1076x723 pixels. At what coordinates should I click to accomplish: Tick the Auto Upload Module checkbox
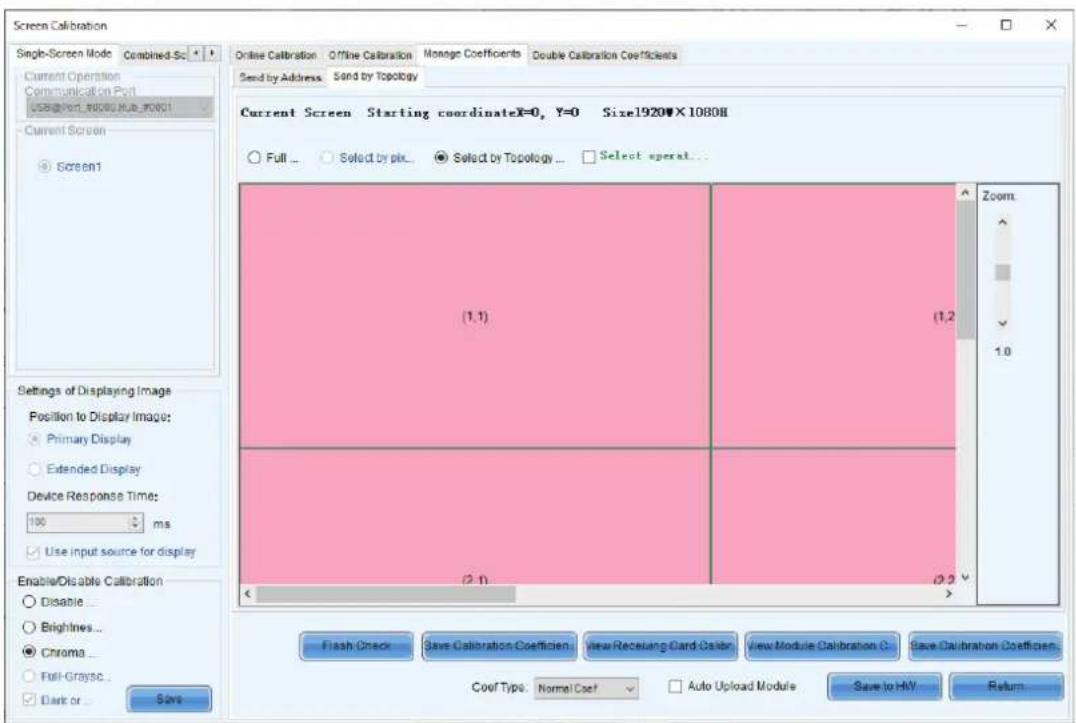tap(675, 686)
